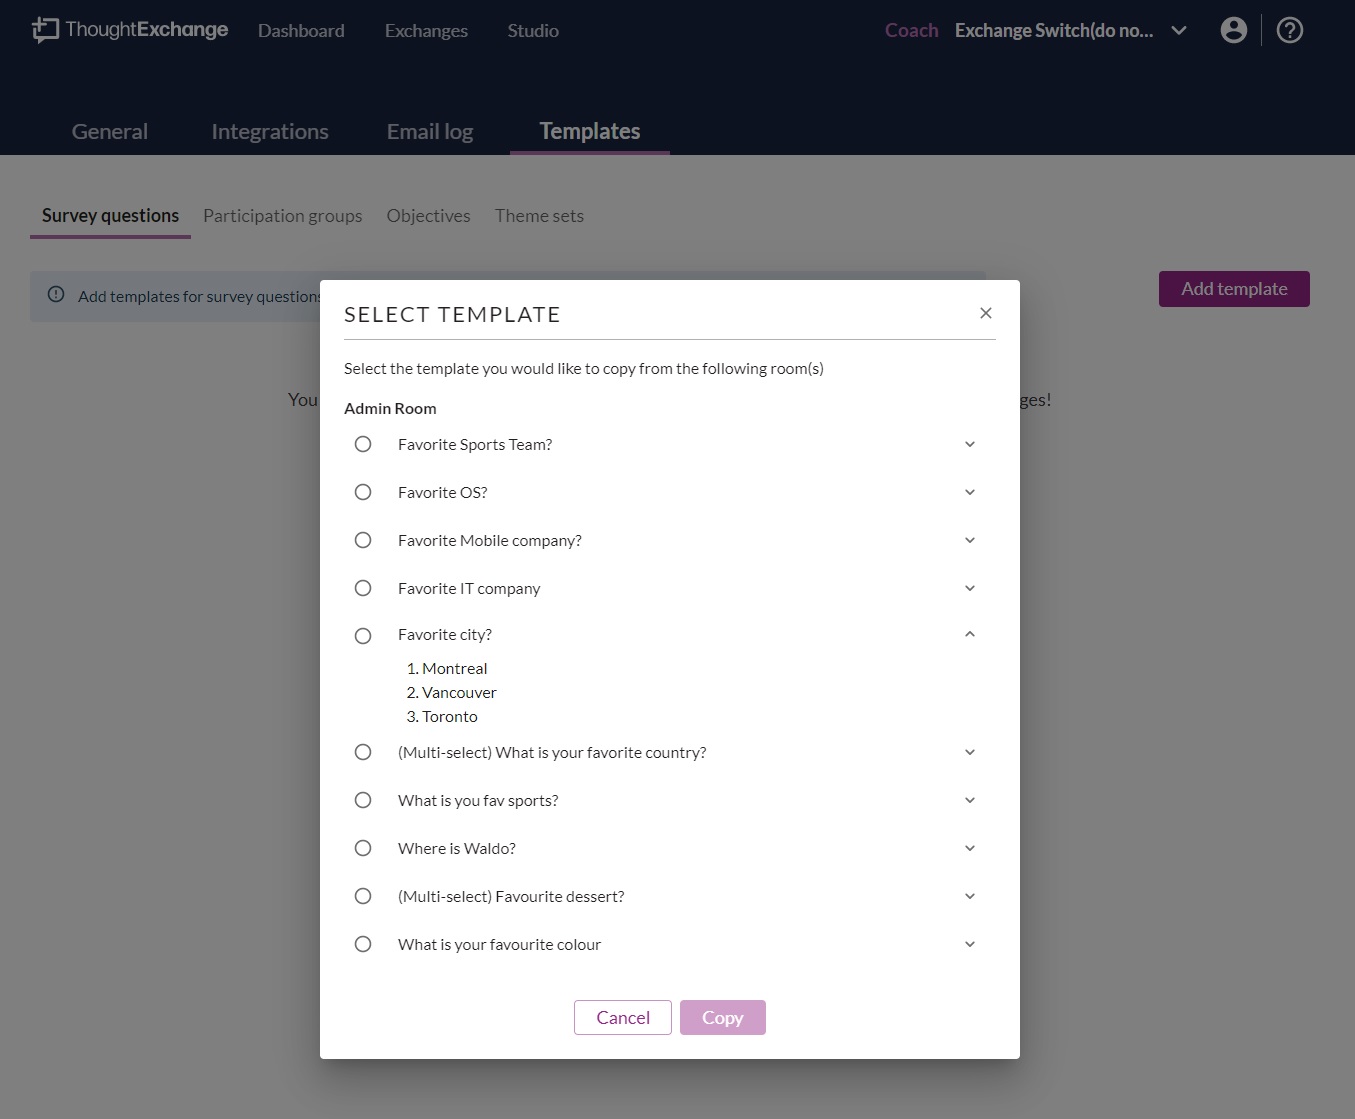The height and width of the screenshot is (1119, 1355).
Task: Click the Vancouver option text
Action: (459, 693)
